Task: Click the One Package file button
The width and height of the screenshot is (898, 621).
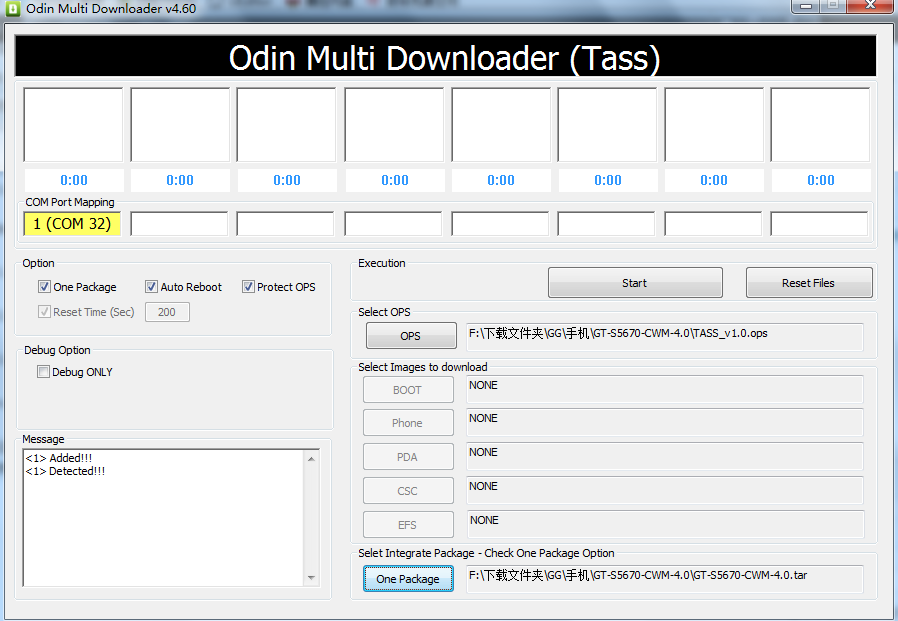Action: 408,579
